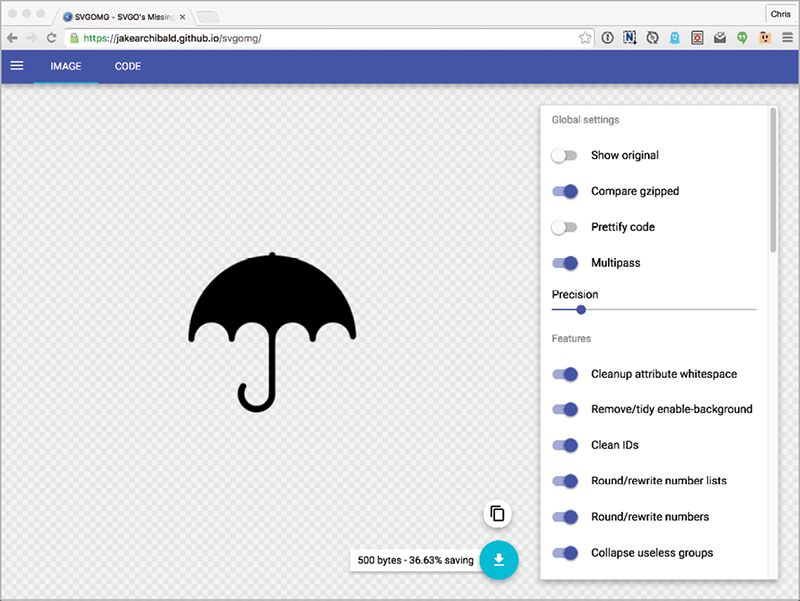This screenshot has height=601, width=800.
Task: Click the mail checker extension icon
Action: coord(719,38)
